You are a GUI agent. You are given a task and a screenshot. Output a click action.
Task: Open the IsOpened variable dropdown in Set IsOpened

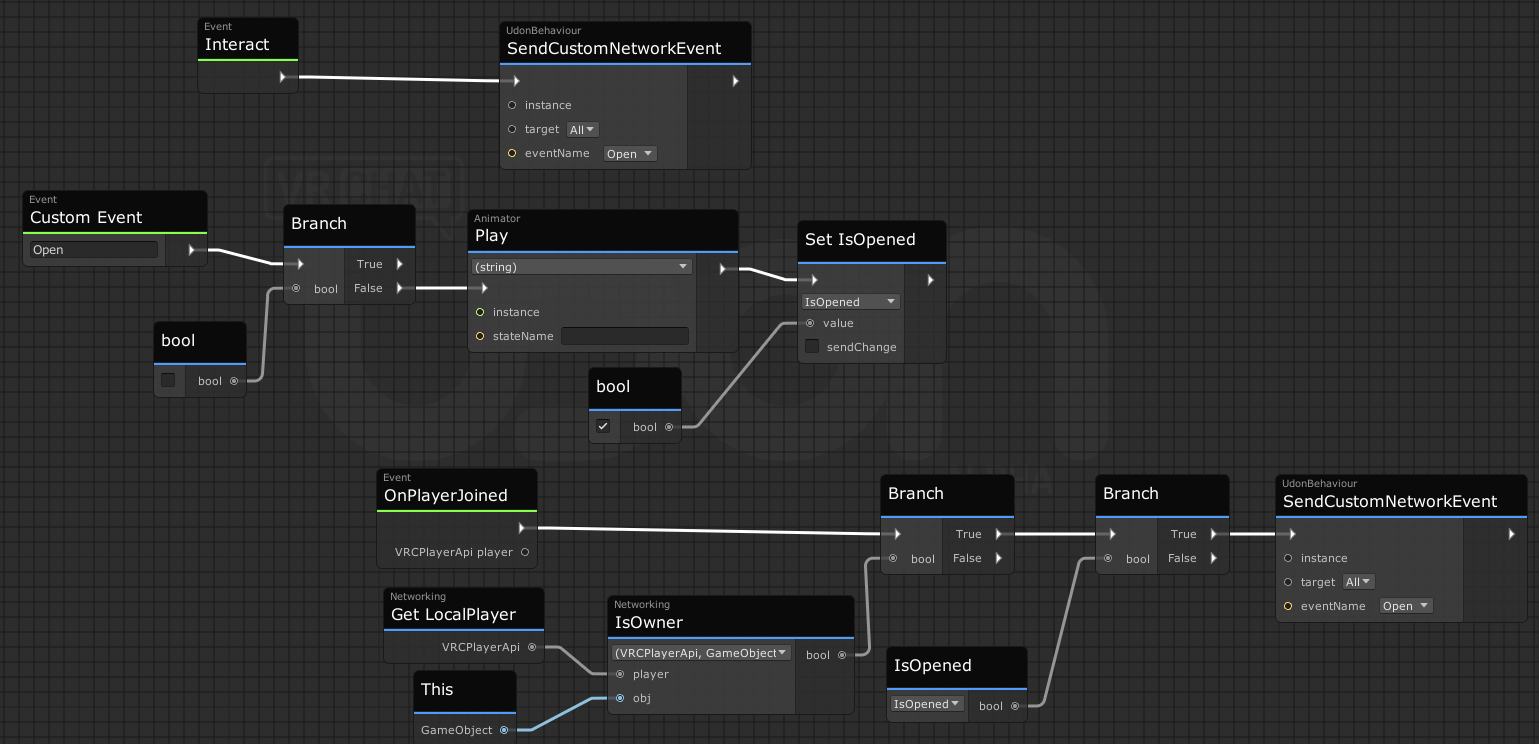851,301
